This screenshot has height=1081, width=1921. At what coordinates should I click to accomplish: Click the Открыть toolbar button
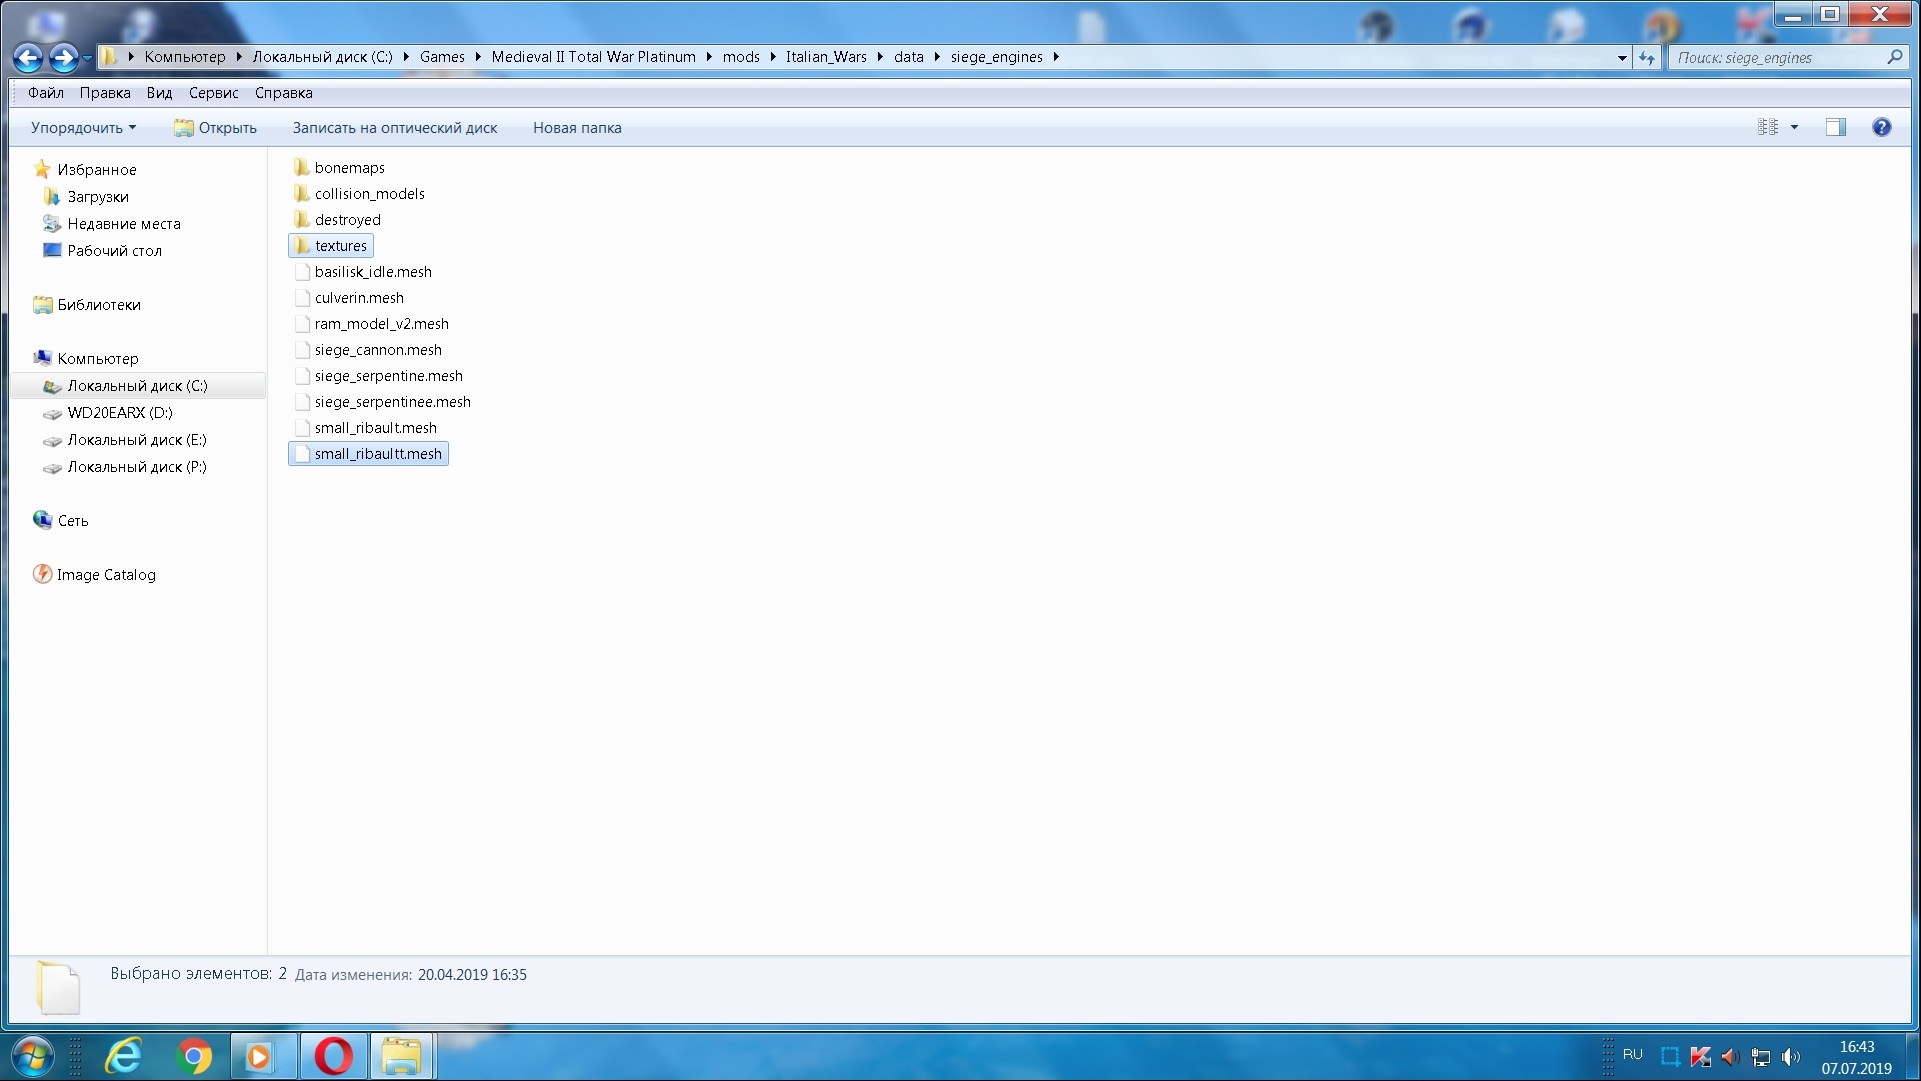click(x=215, y=128)
